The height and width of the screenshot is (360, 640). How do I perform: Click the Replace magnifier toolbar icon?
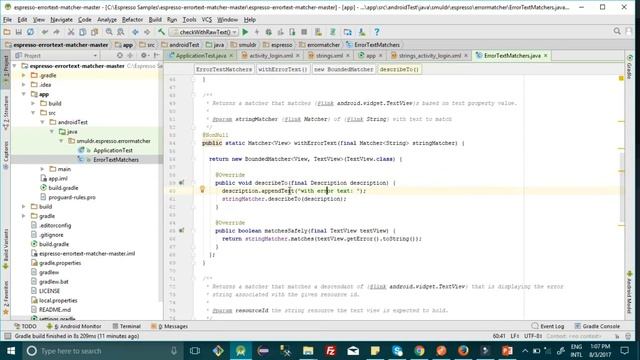coord(121,32)
